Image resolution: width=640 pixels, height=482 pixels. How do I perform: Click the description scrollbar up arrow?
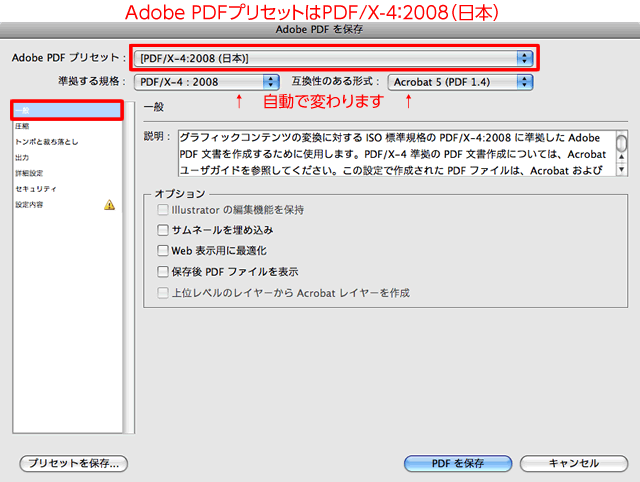[622, 157]
